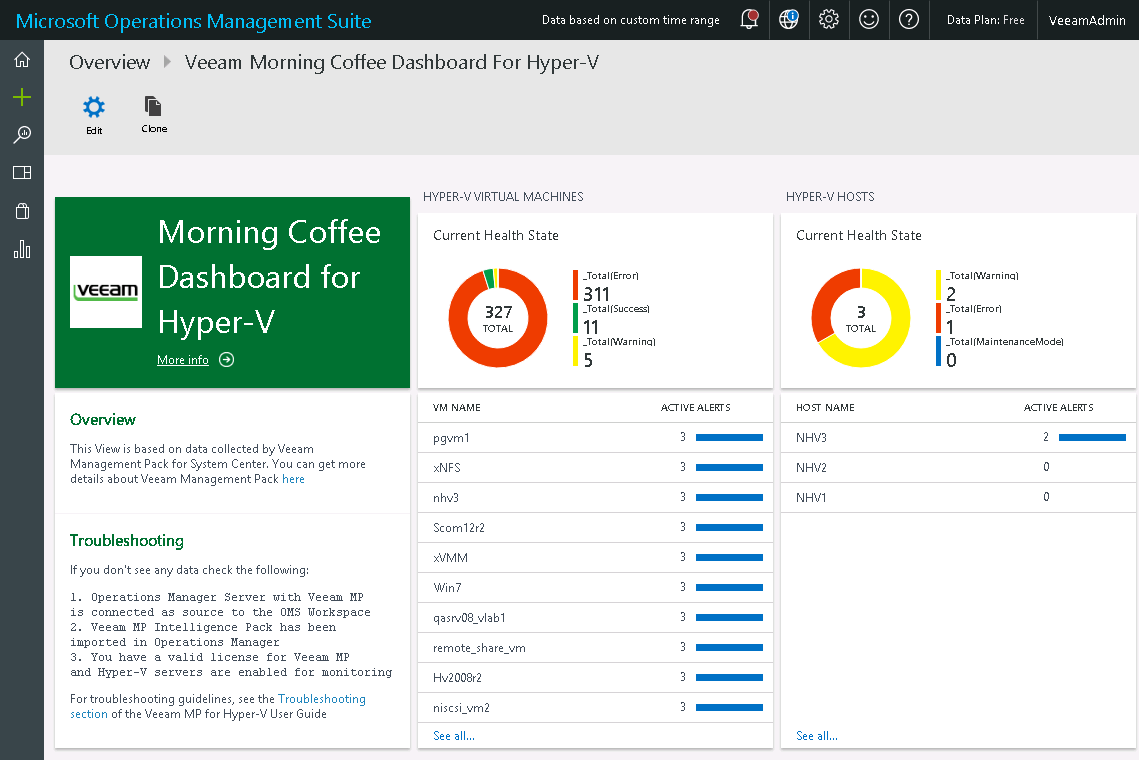Select the xVMM row
The image size is (1139, 760).
(596, 557)
